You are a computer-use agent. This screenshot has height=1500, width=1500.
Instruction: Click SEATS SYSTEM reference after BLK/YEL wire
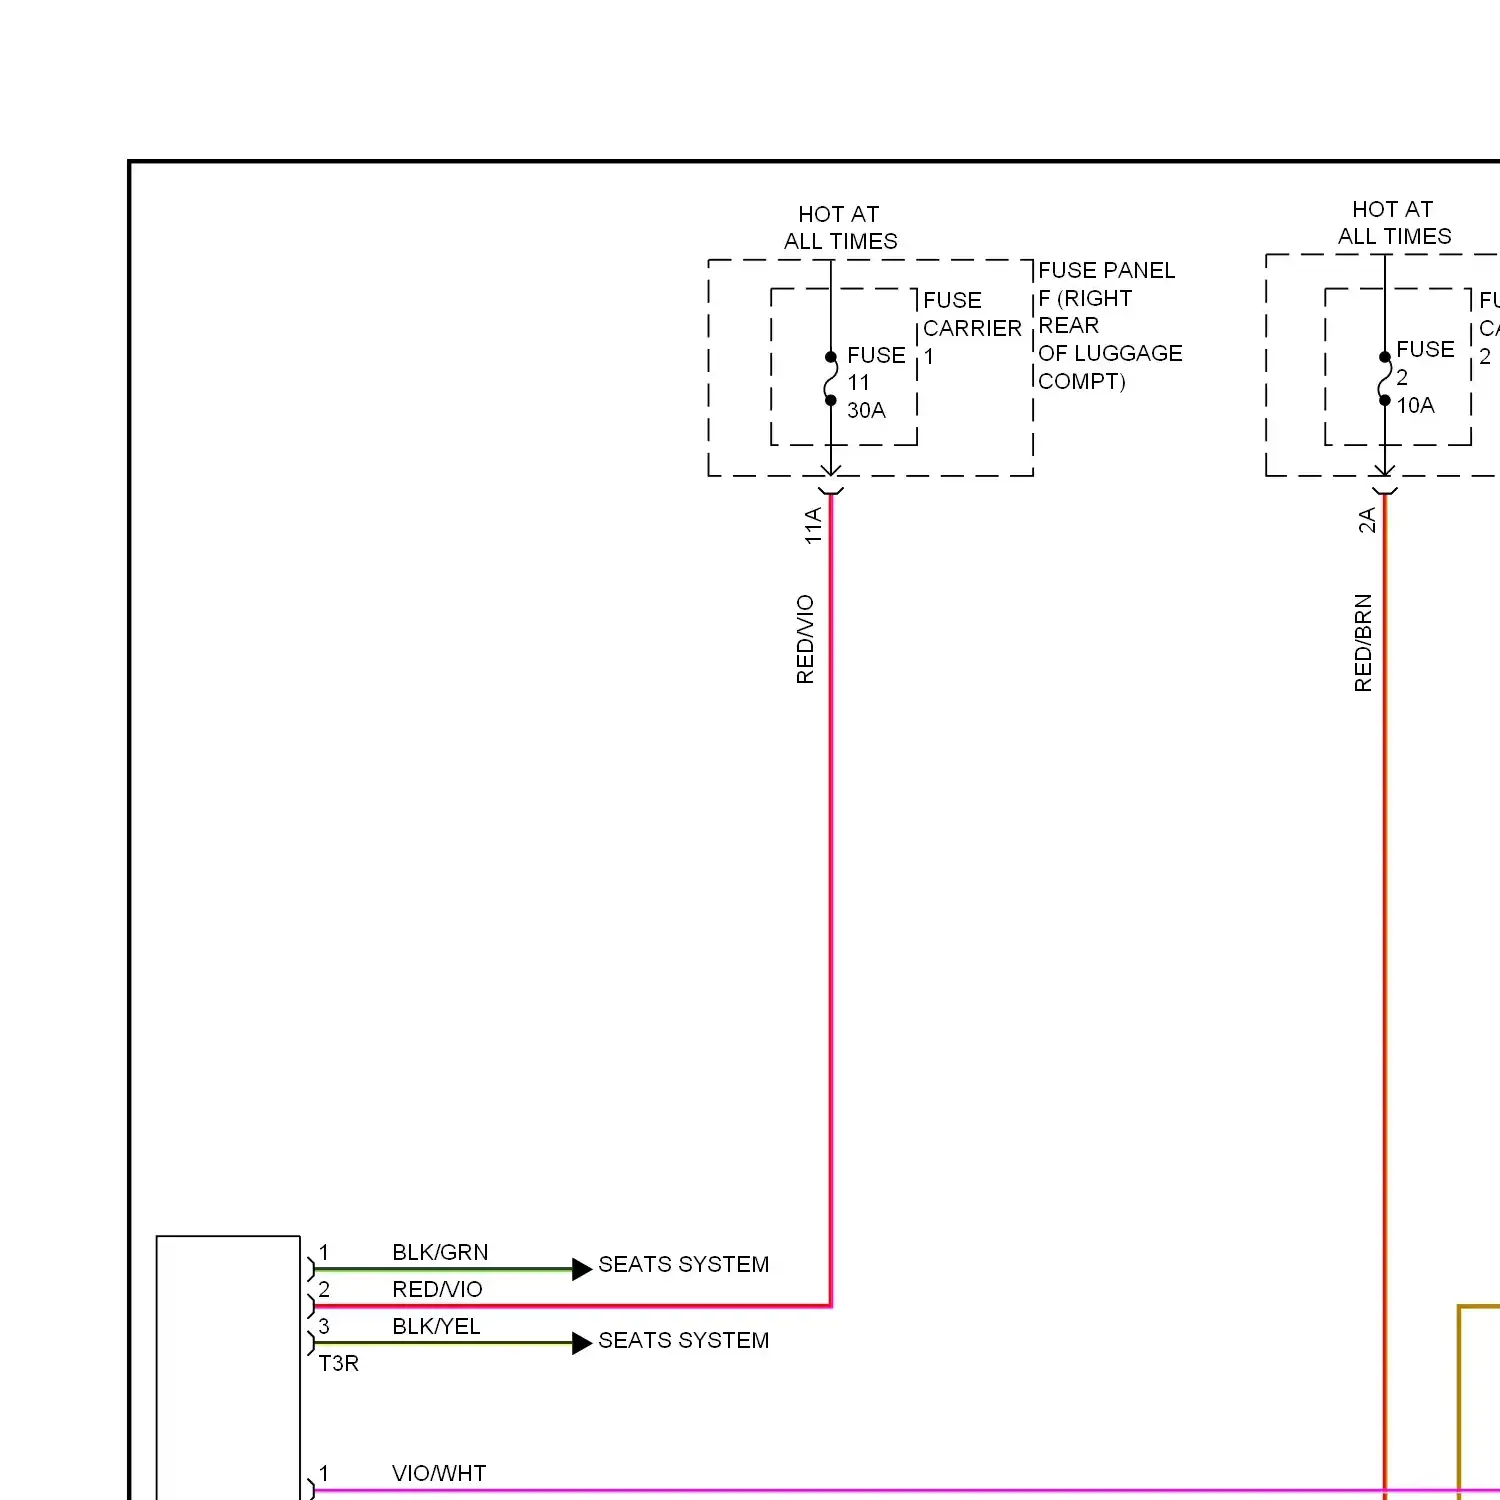pos(684,1340)
